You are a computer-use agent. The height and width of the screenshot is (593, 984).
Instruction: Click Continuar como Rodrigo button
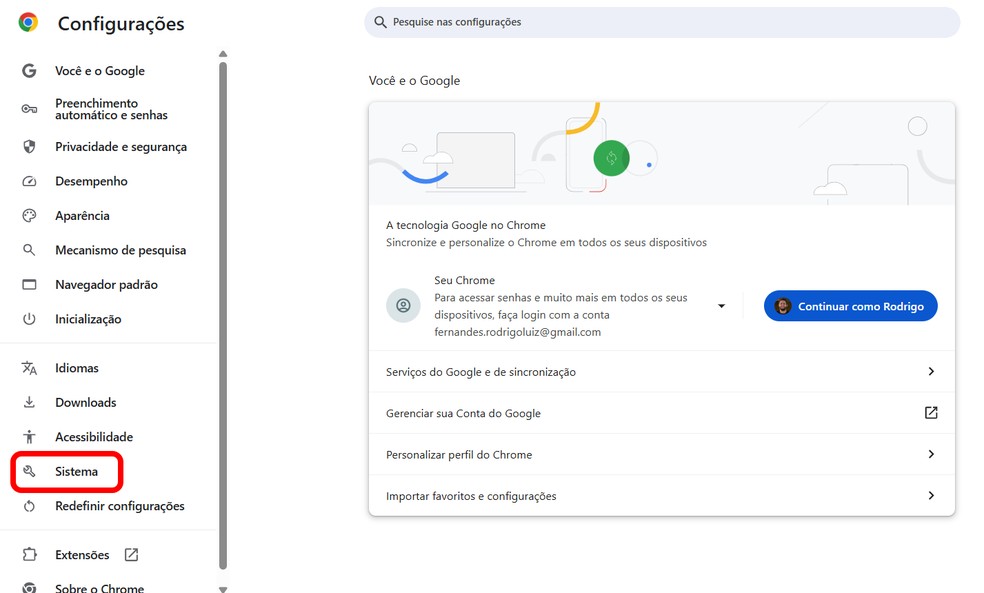pos(850,306)
